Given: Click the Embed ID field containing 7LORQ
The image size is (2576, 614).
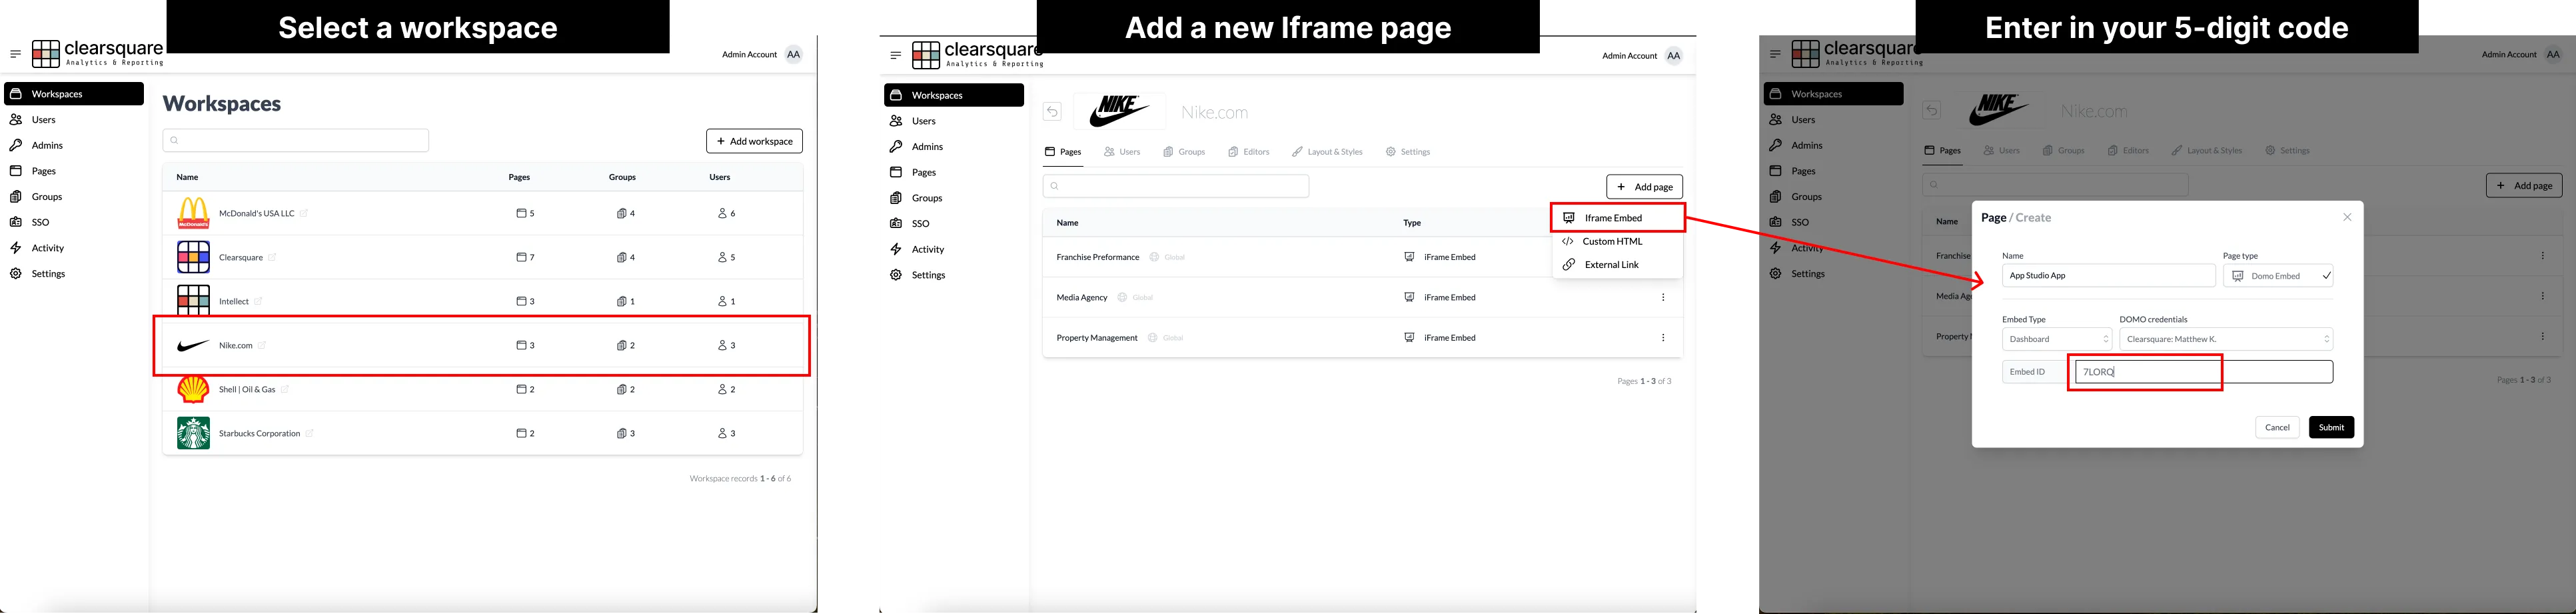Looking at the screenshot, I should point(2204,372).
